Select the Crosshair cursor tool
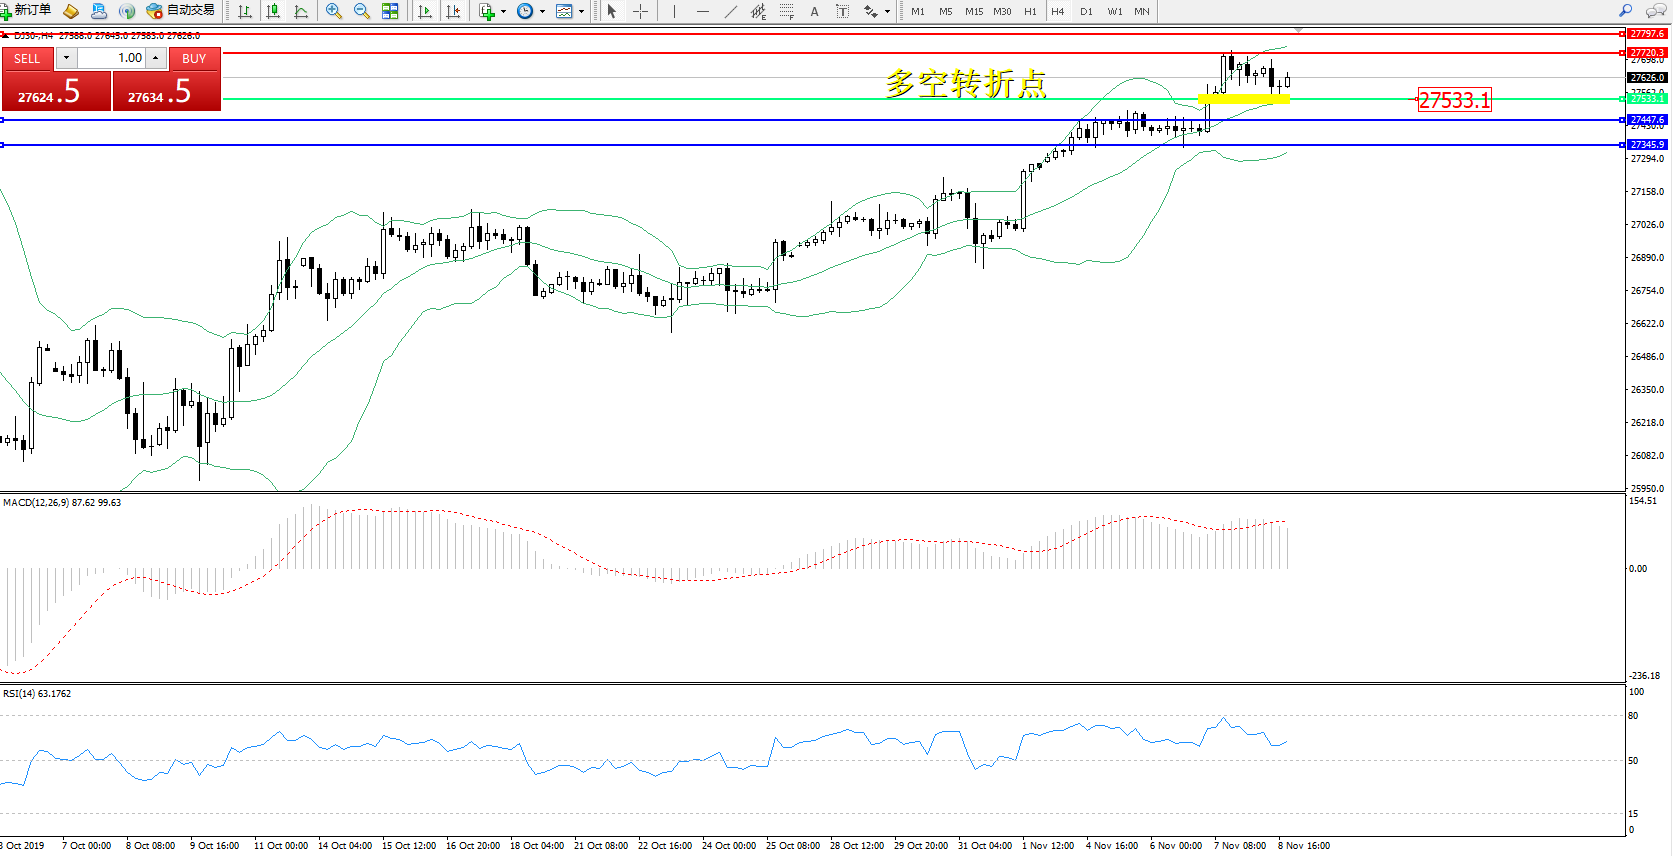This screenshot has width=1673, height=856. pos(641,11)
